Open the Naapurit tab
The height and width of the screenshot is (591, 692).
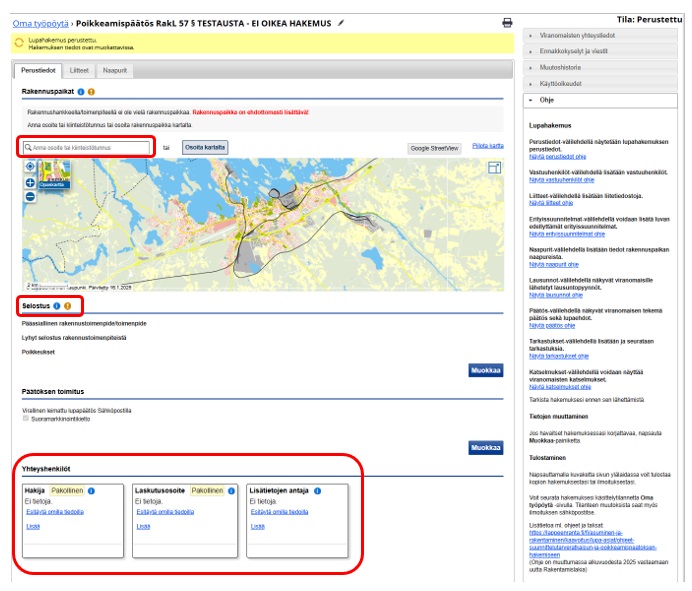pos(115,71)
